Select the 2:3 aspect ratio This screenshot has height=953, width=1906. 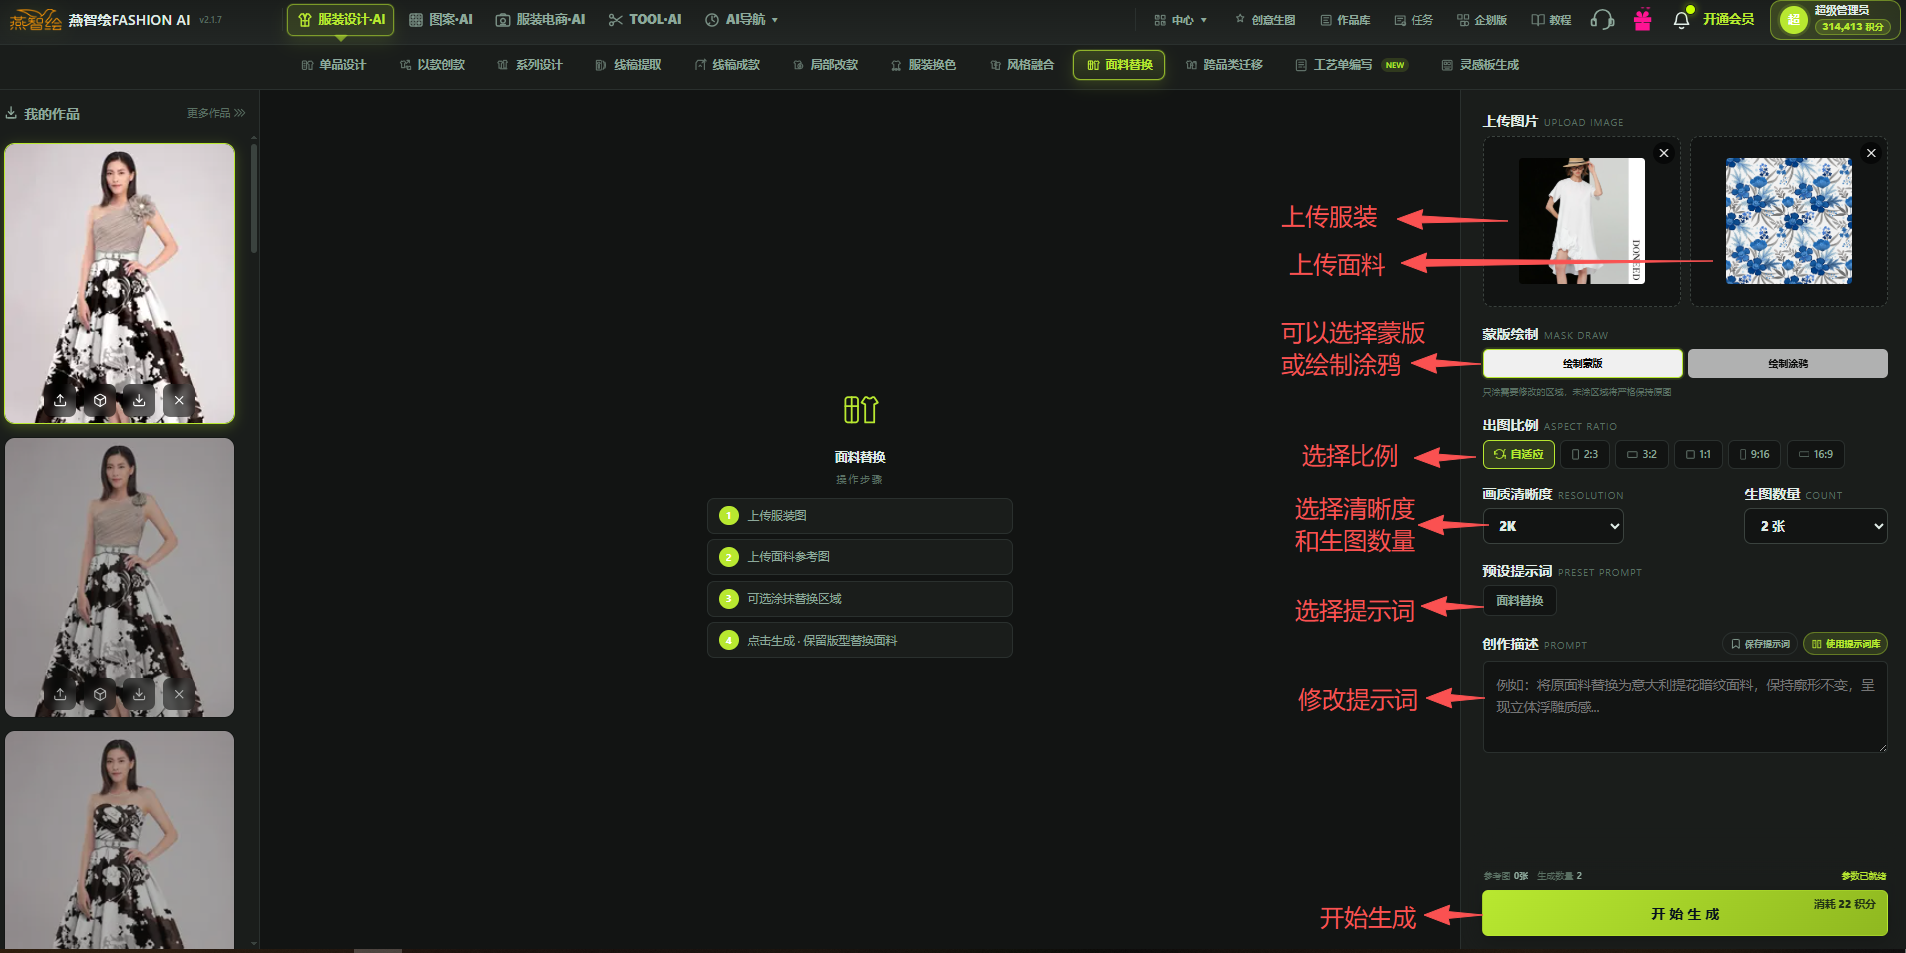pos(1584,454)
